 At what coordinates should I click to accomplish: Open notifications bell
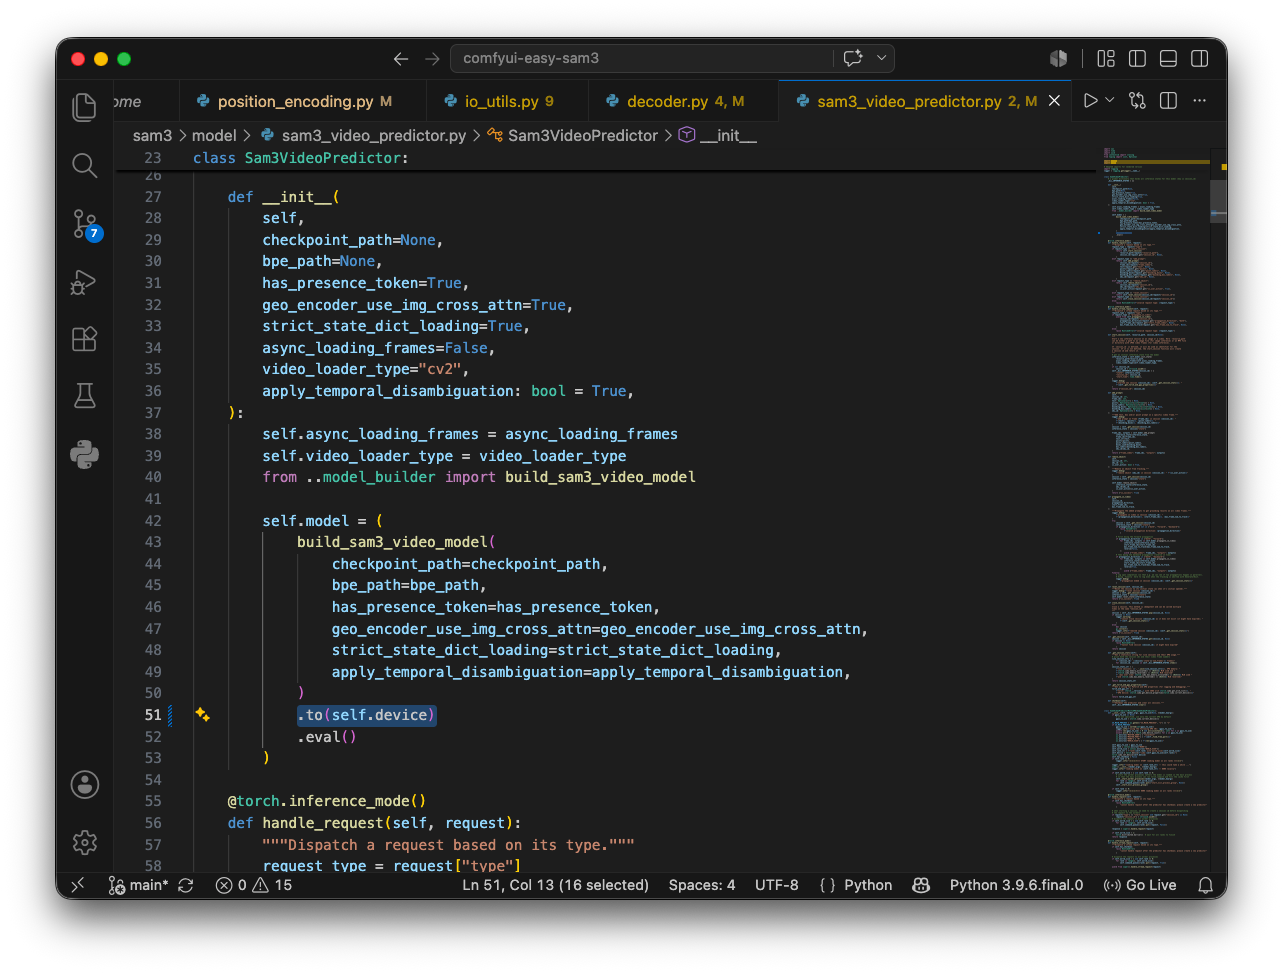1206,885
